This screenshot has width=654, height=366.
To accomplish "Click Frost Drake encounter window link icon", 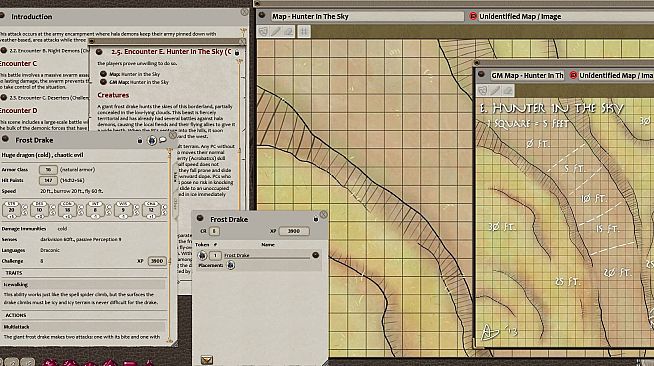I will (200, 218).
